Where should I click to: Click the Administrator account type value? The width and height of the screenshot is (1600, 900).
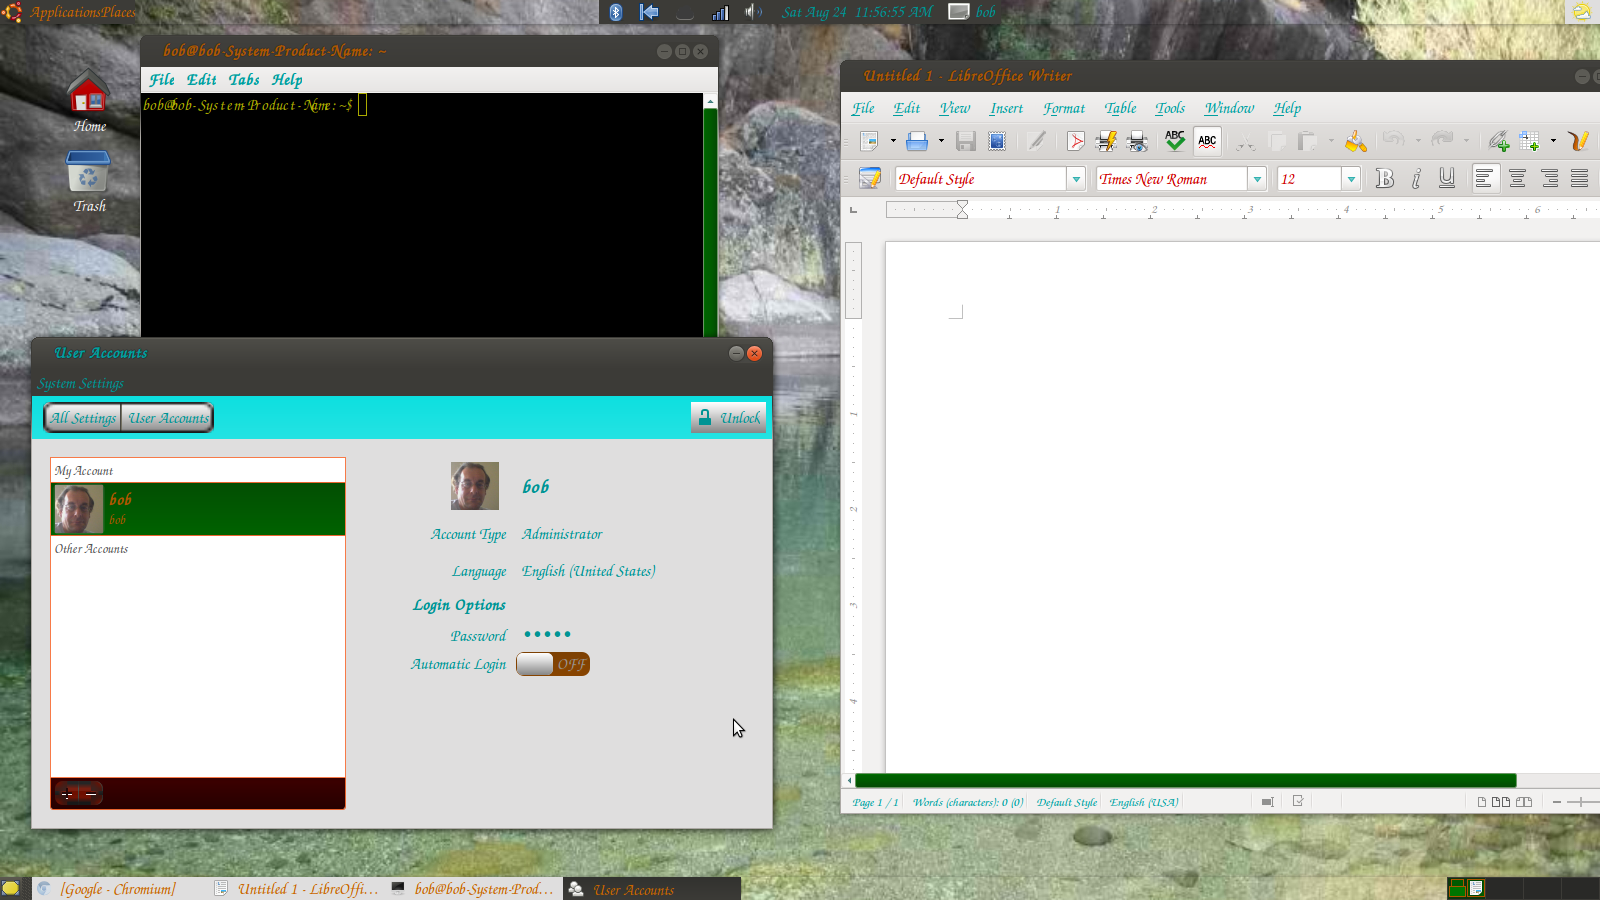coord(562,534)
